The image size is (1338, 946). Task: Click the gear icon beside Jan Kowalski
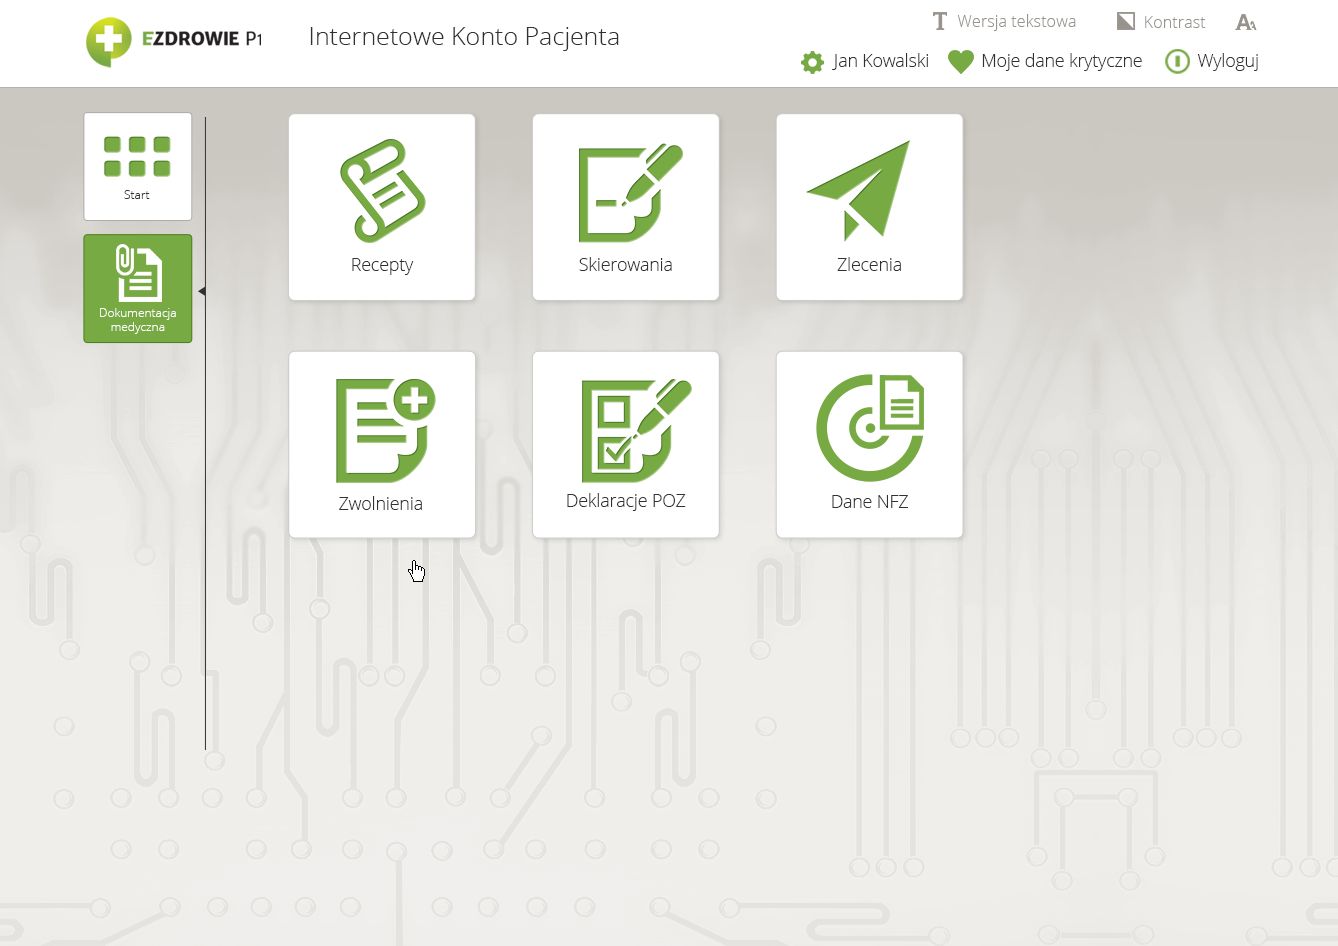click(x=812, y=62)
